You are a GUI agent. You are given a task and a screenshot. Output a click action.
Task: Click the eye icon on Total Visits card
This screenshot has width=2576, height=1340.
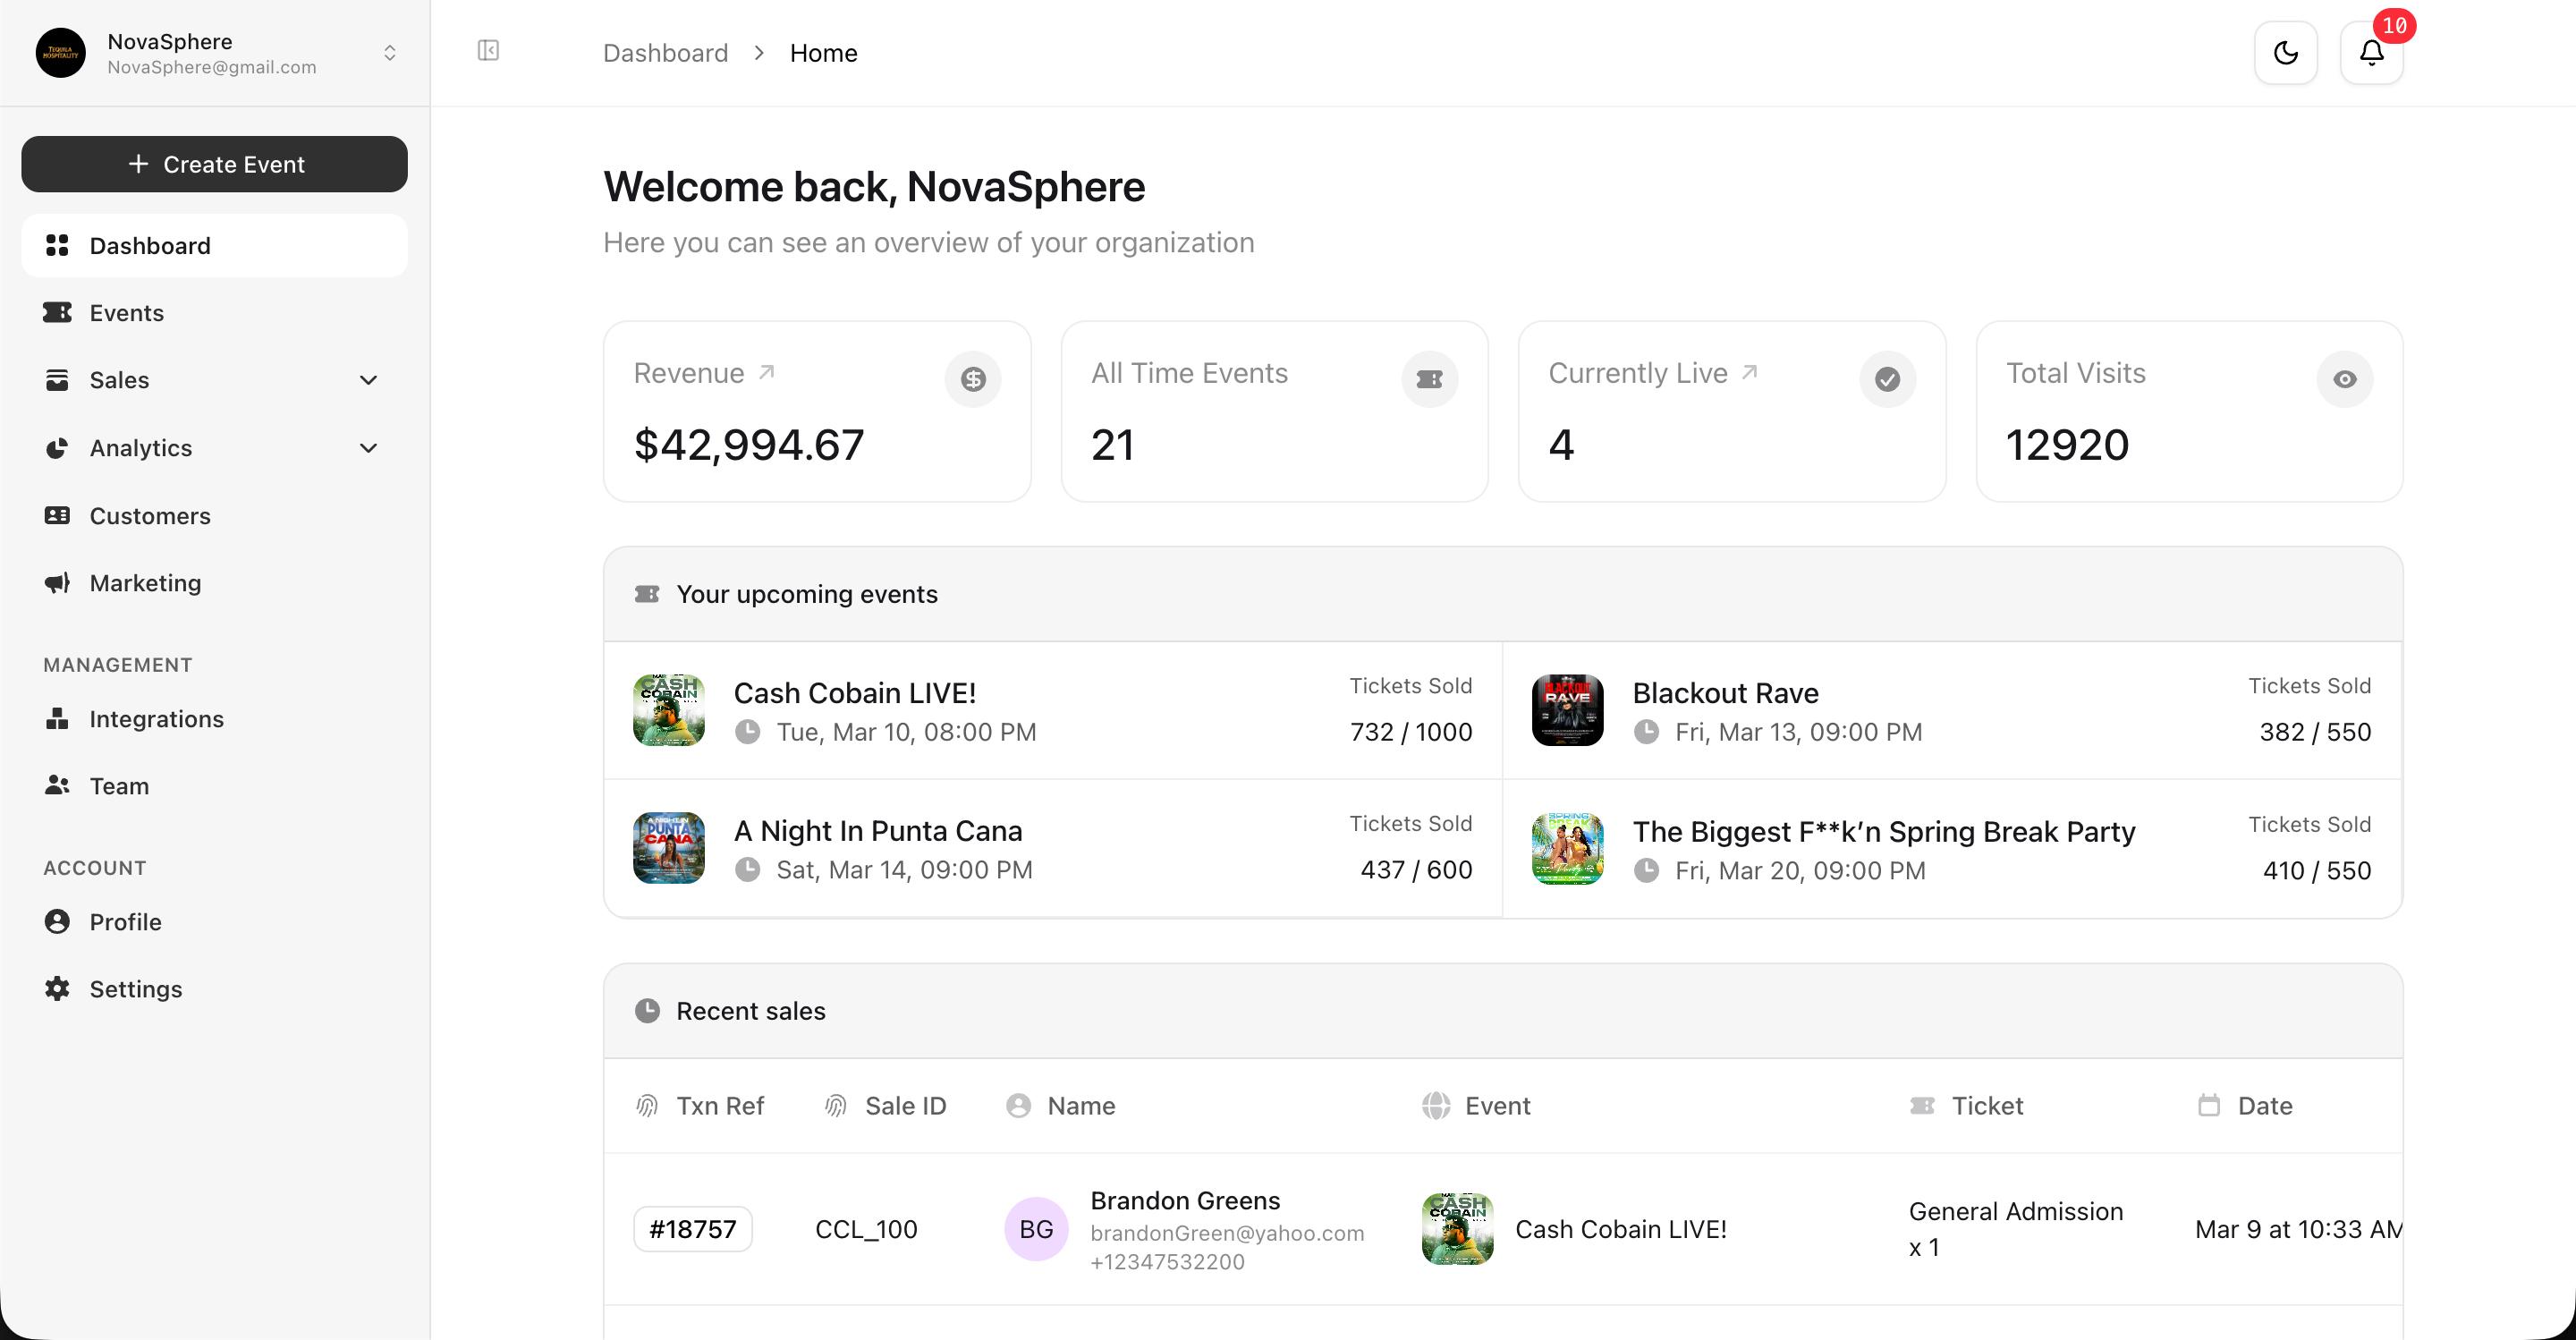tap(2344, 379)
